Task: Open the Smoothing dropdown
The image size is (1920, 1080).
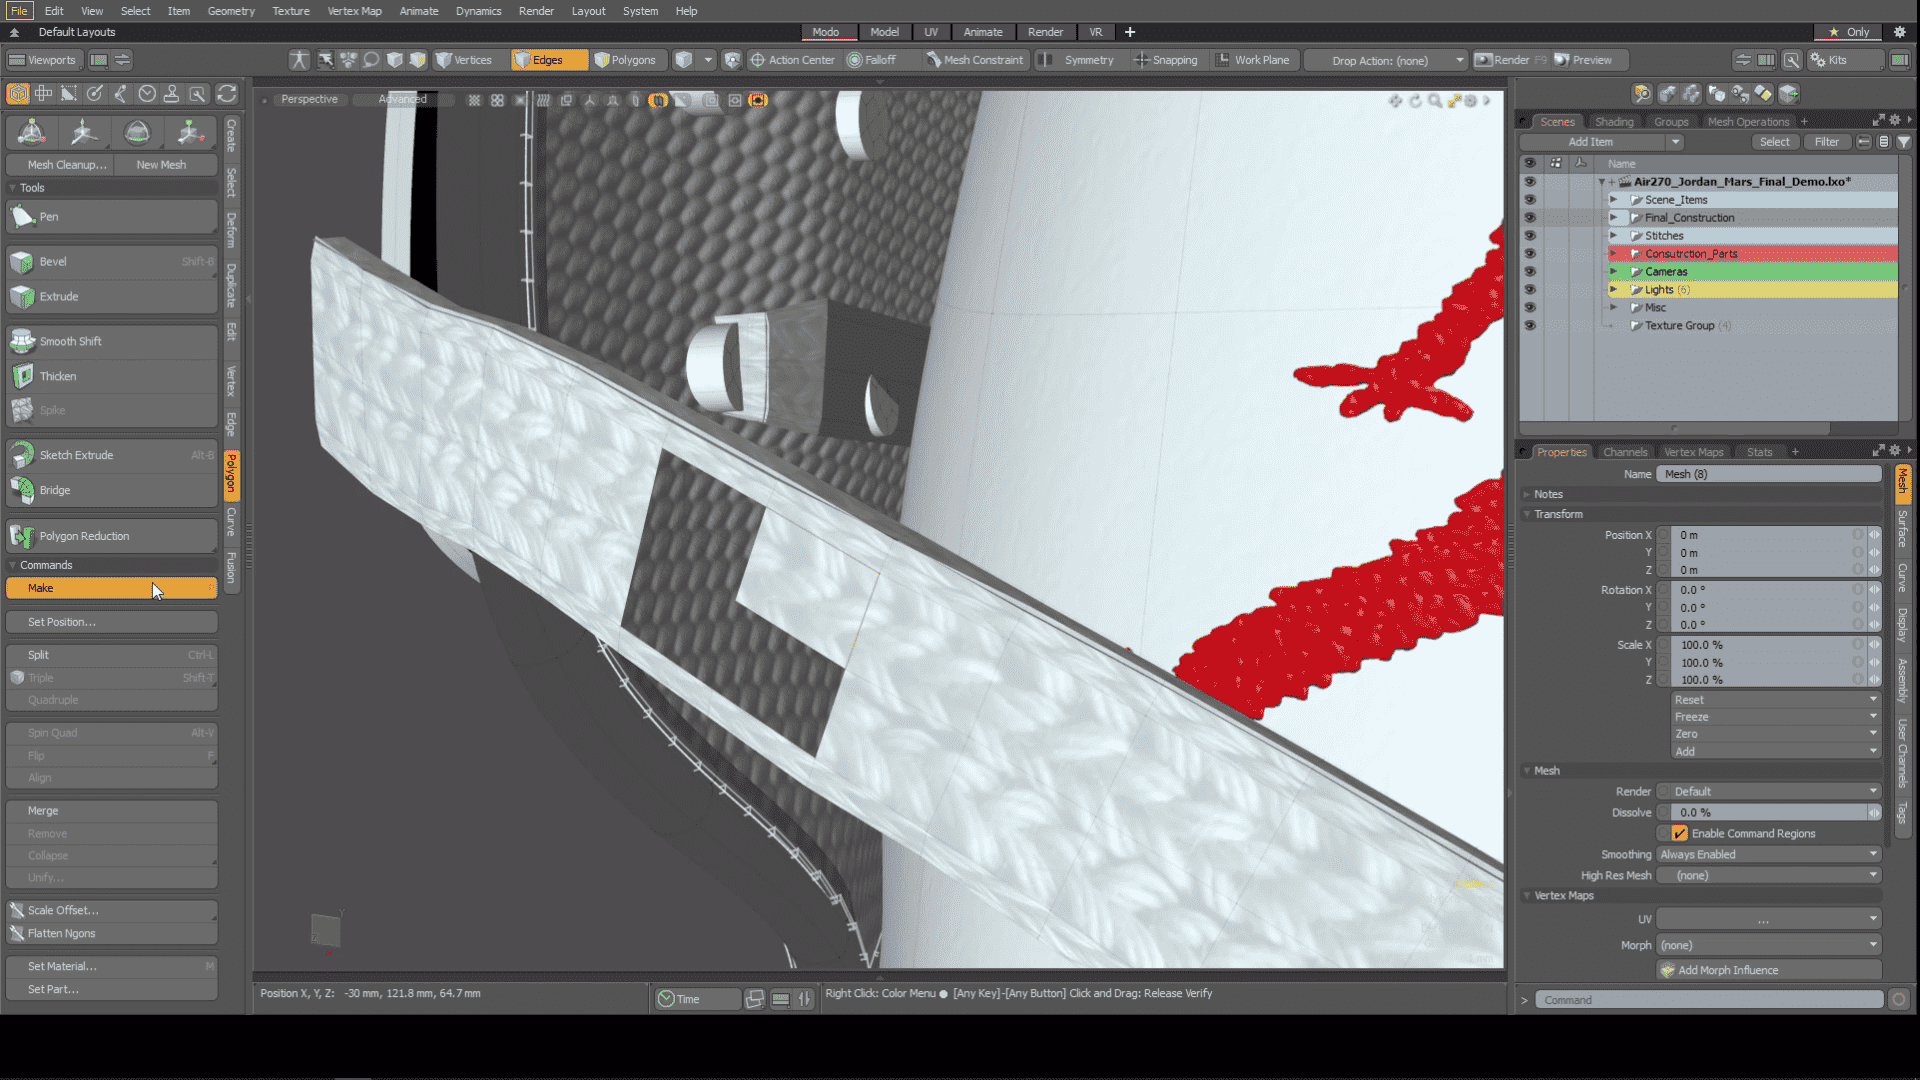Action: coord(1768,855)
